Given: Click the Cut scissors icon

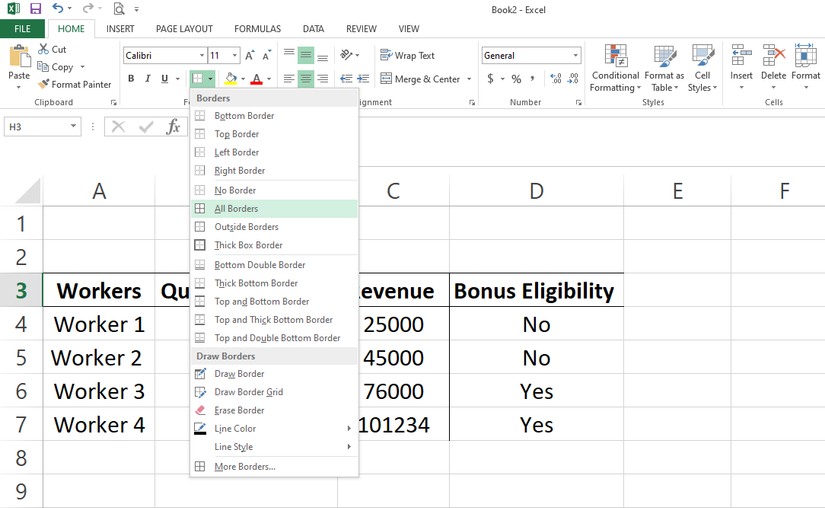Looking at the screenshot, I should coord(43,49).
